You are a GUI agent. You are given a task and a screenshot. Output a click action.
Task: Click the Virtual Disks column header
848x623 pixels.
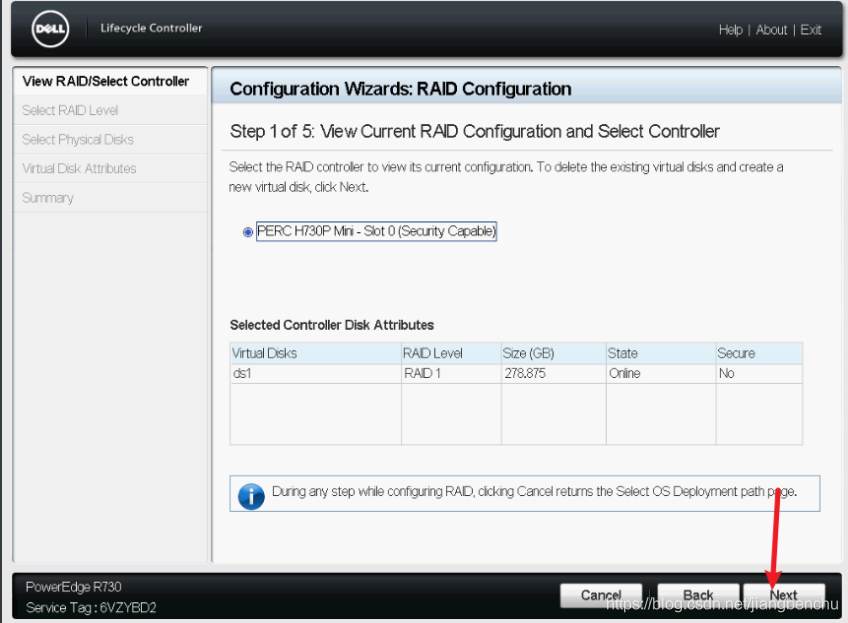tap(315, 353)
